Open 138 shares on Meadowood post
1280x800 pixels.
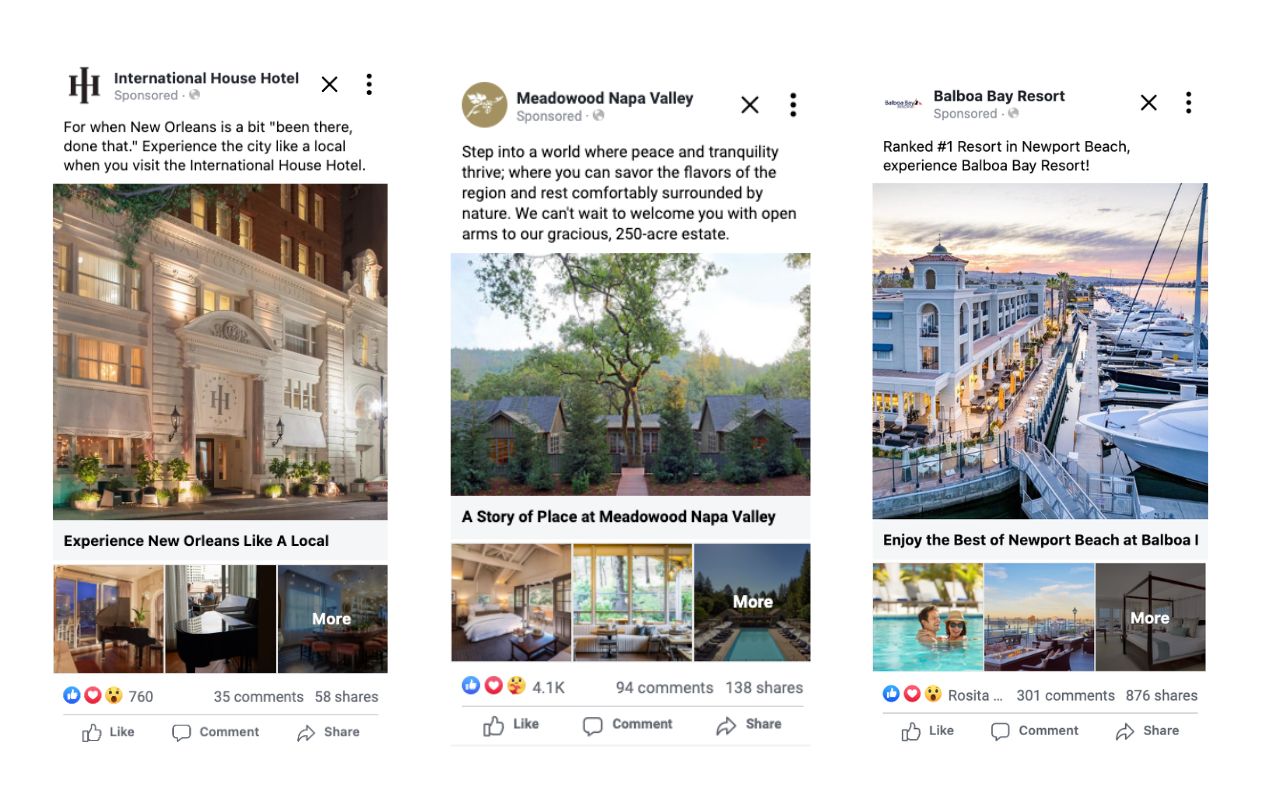(x=764, y=688)
